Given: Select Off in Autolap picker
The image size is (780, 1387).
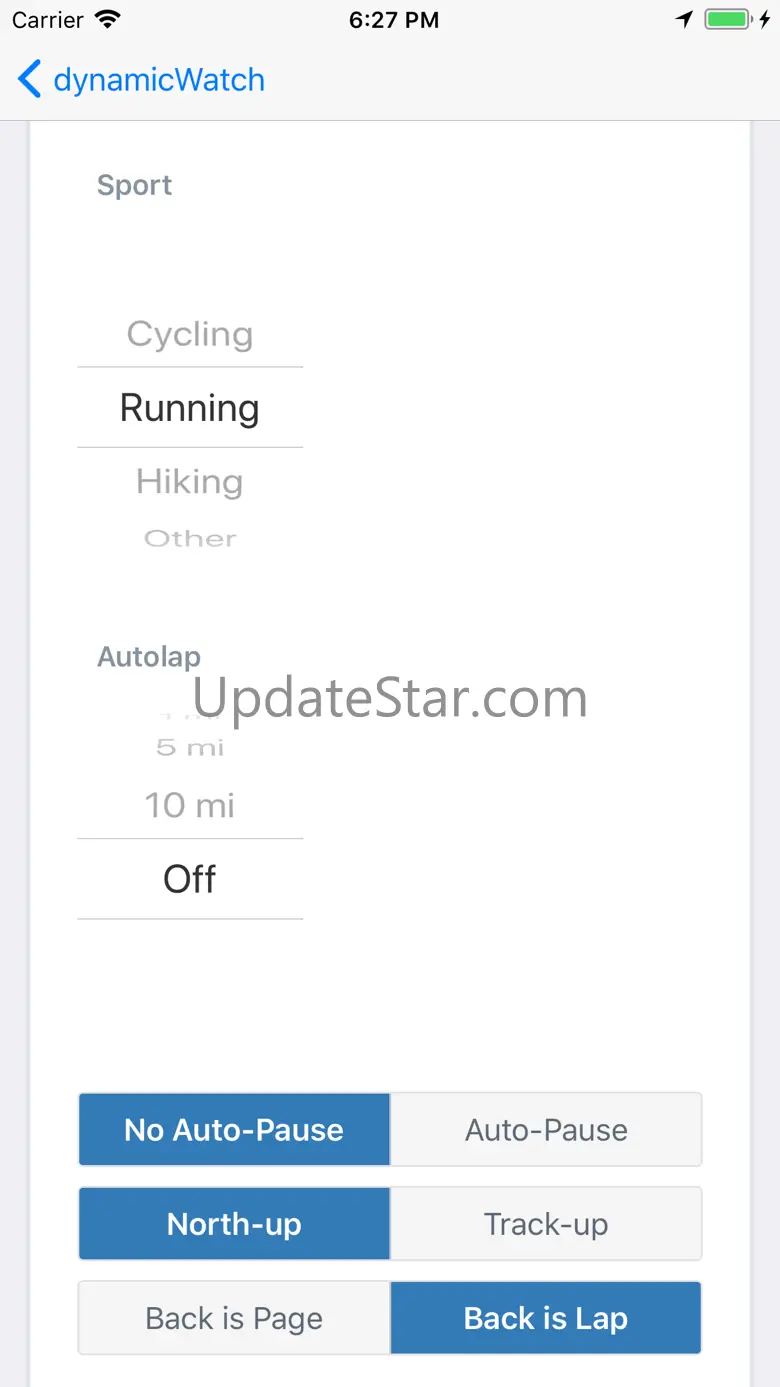Looking at the screenshot, I should point(190,879).
